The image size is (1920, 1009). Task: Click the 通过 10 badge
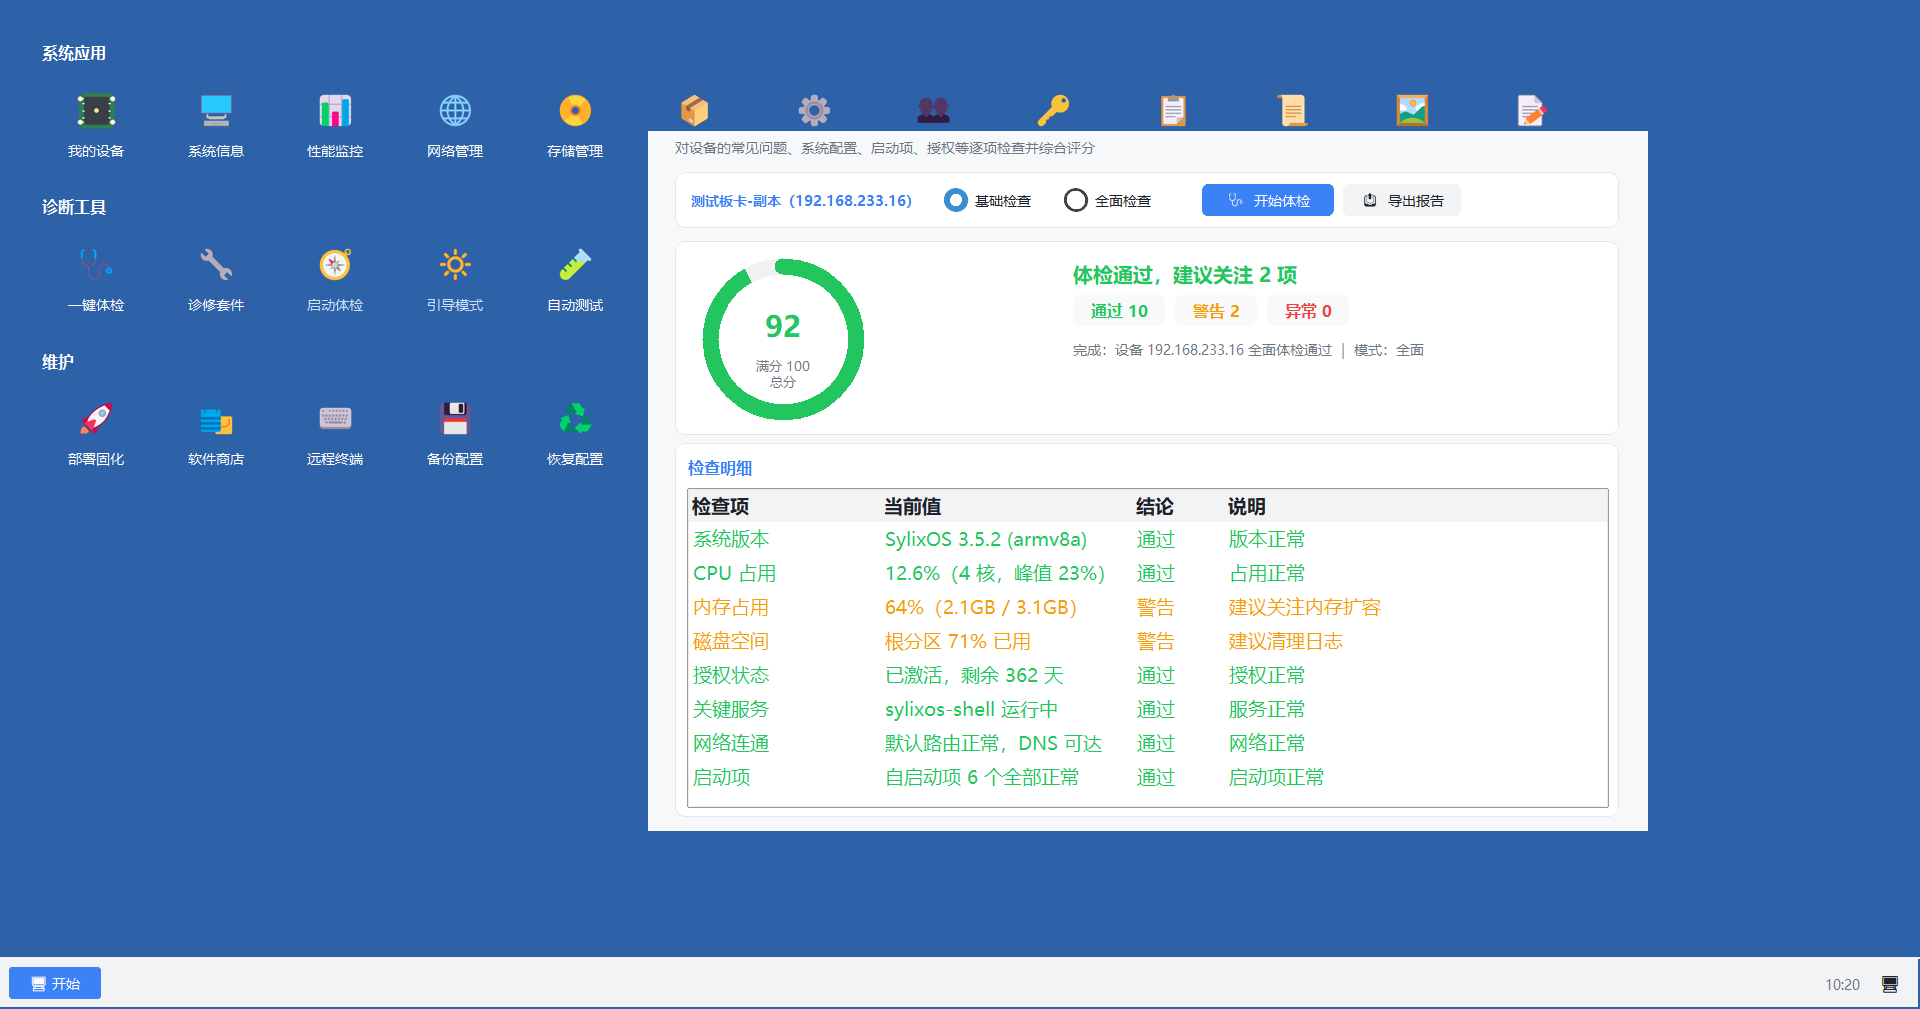click(1119, 311)
